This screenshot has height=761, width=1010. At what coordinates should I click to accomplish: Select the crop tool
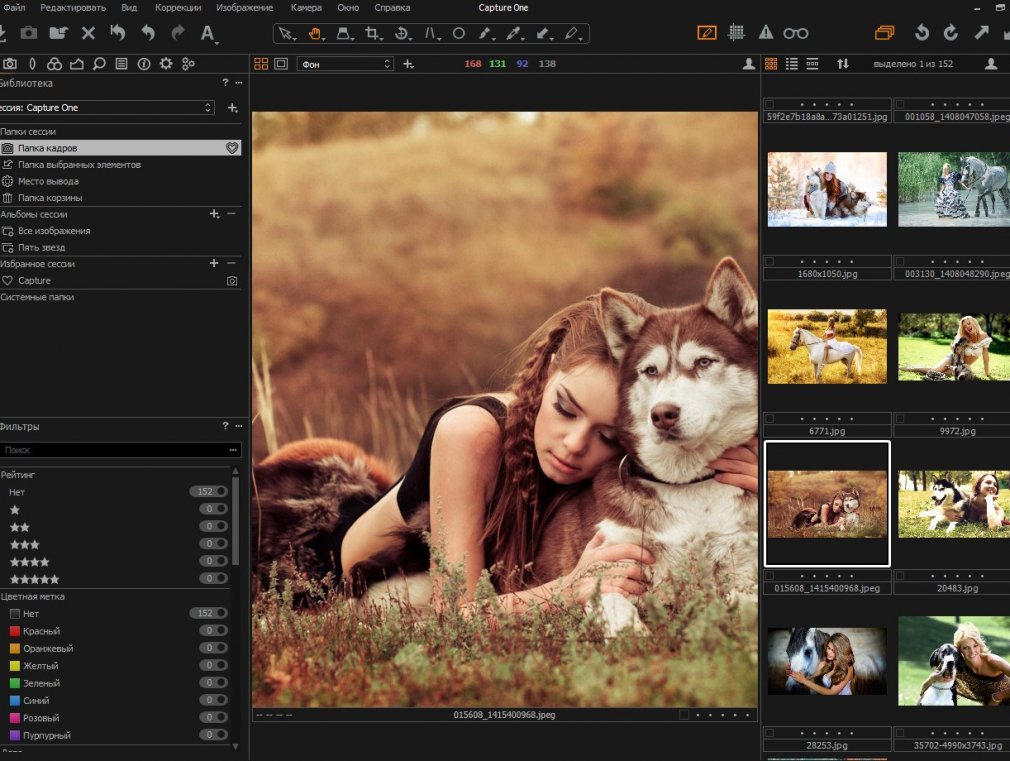372,34
